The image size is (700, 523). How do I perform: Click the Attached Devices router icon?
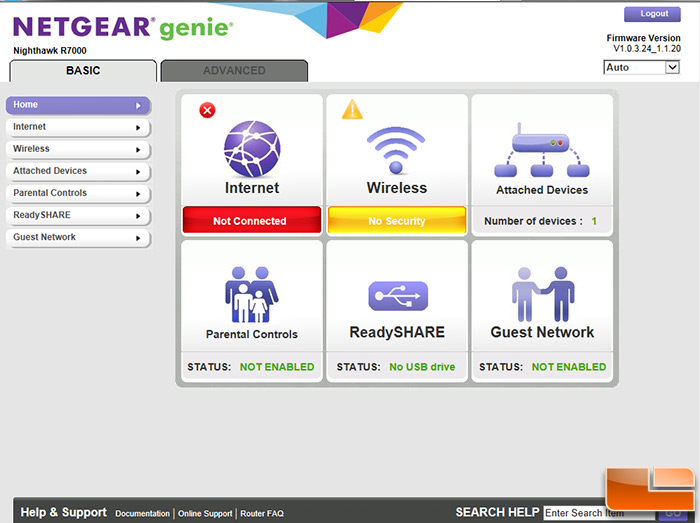click(542, 150)
